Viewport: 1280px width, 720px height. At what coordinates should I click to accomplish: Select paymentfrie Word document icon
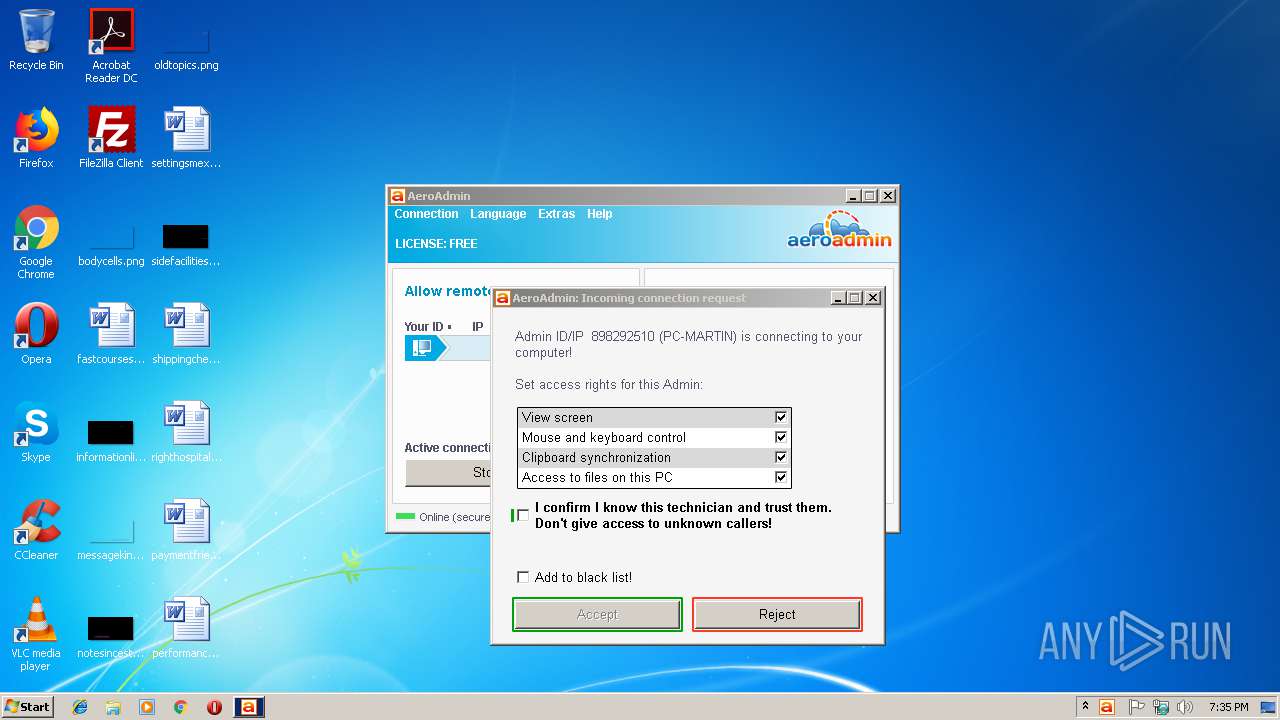click(186, 530)
